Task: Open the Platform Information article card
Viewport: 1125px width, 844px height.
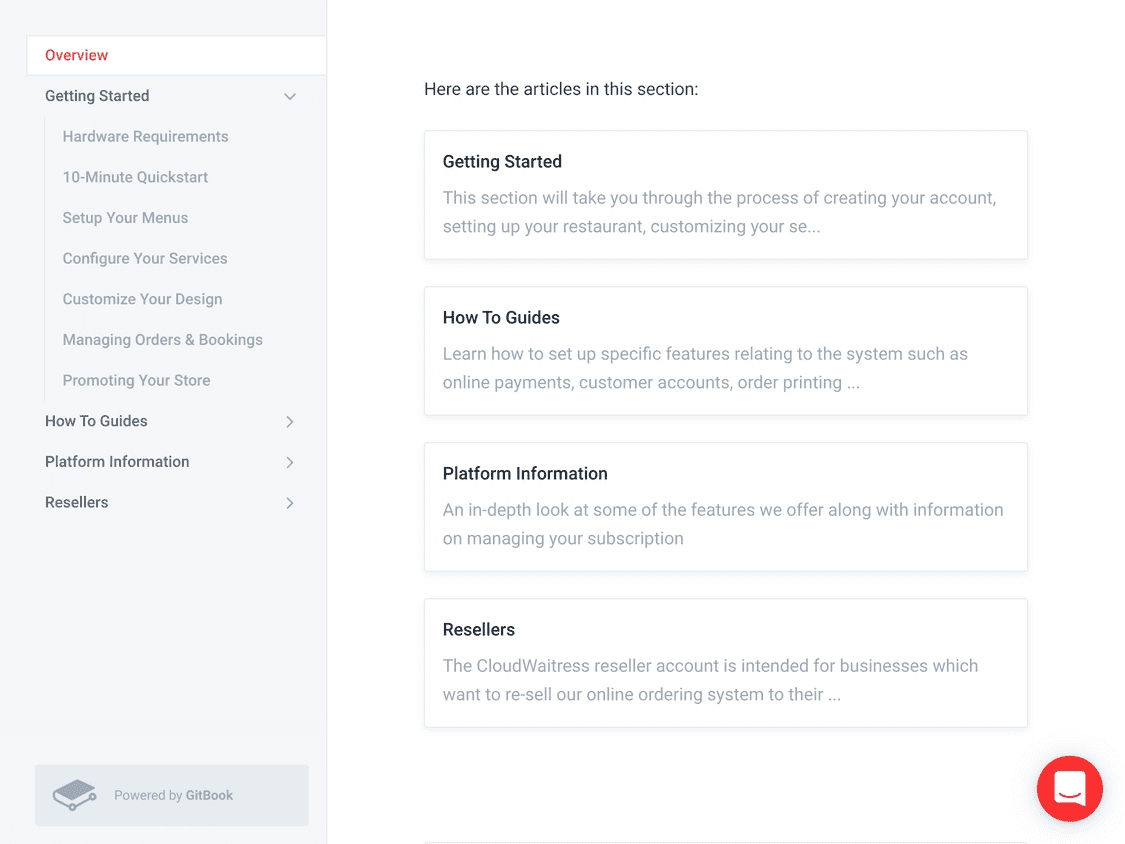Action: pos(725,507)
